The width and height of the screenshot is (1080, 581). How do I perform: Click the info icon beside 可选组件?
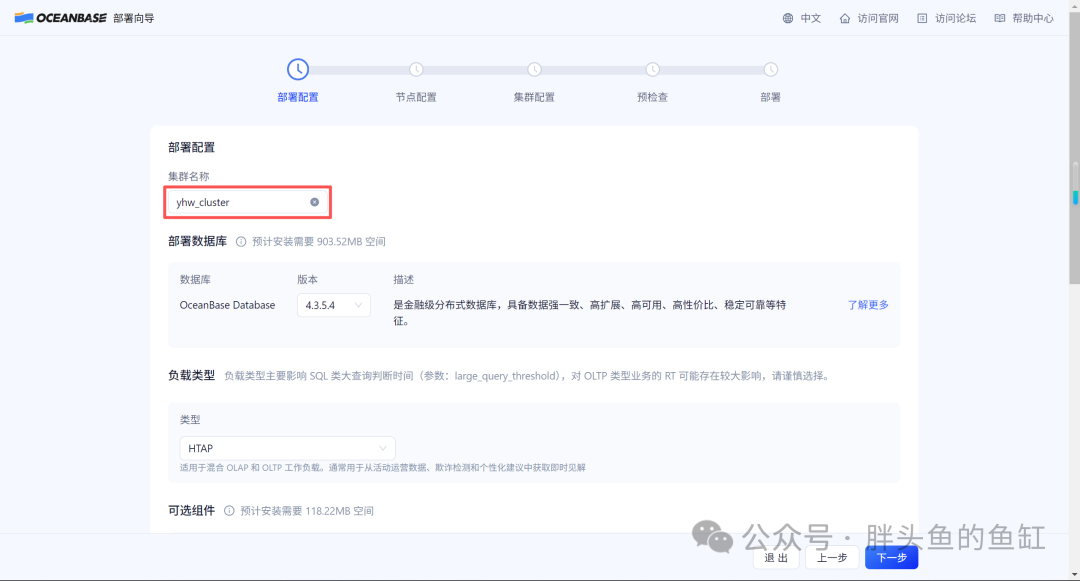[x=229, y=511]
